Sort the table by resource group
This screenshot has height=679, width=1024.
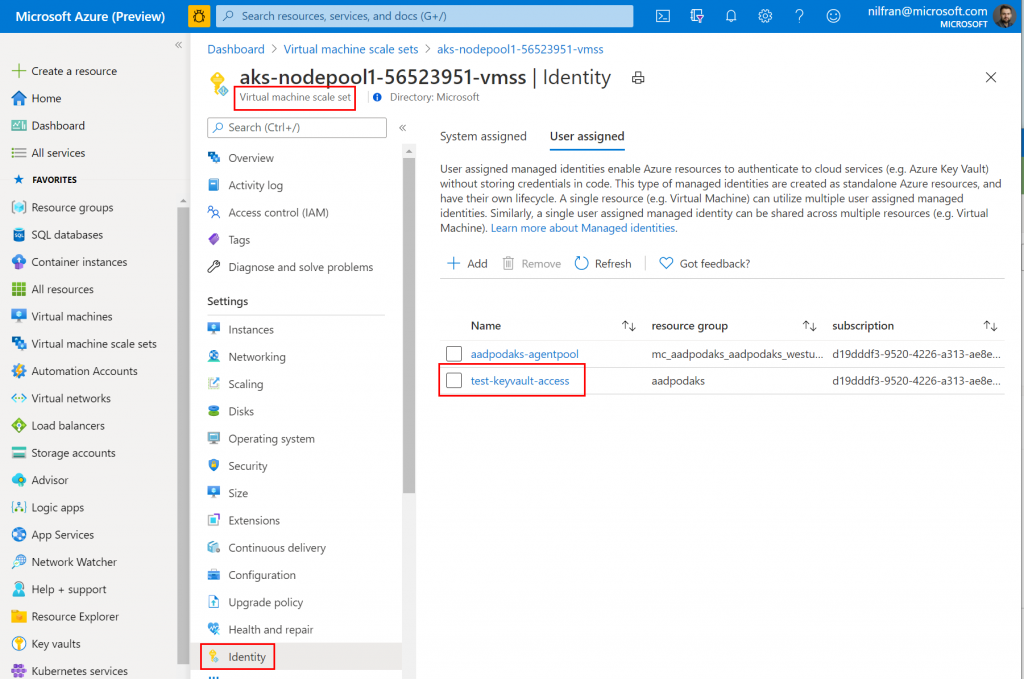[x=810, y=326]
